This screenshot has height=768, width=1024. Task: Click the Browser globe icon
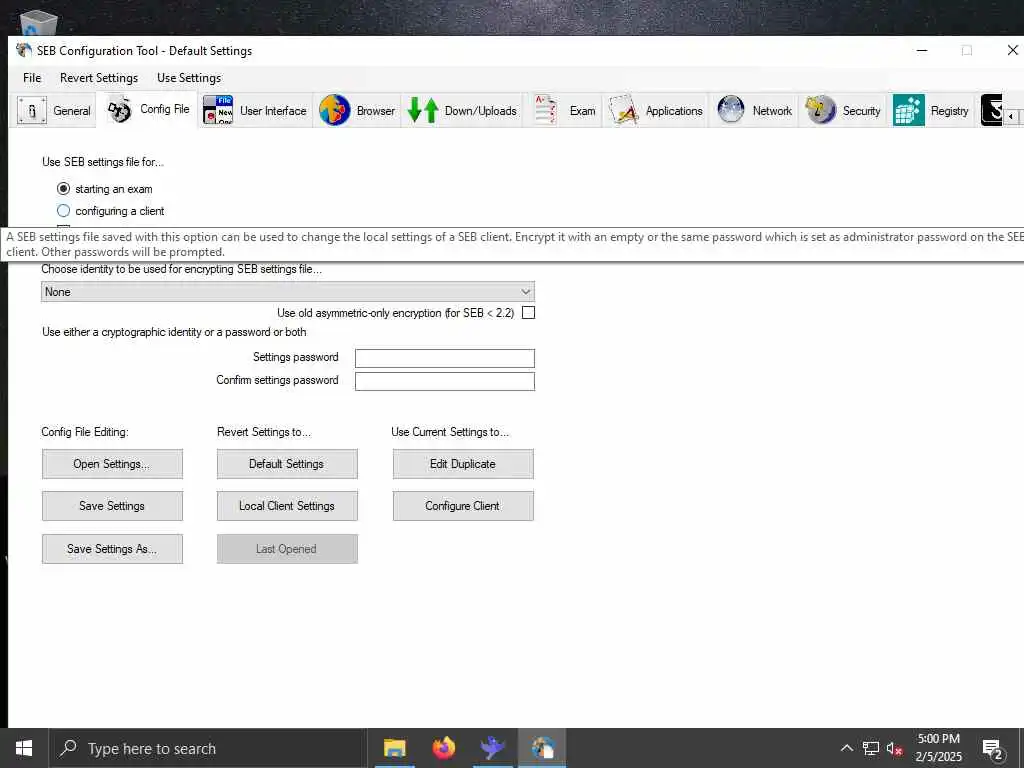tap(335, 110)
